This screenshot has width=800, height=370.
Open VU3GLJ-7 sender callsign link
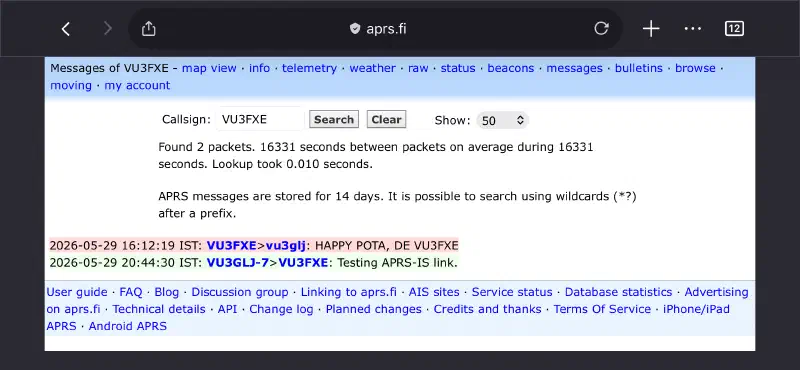tap(238, 263)
